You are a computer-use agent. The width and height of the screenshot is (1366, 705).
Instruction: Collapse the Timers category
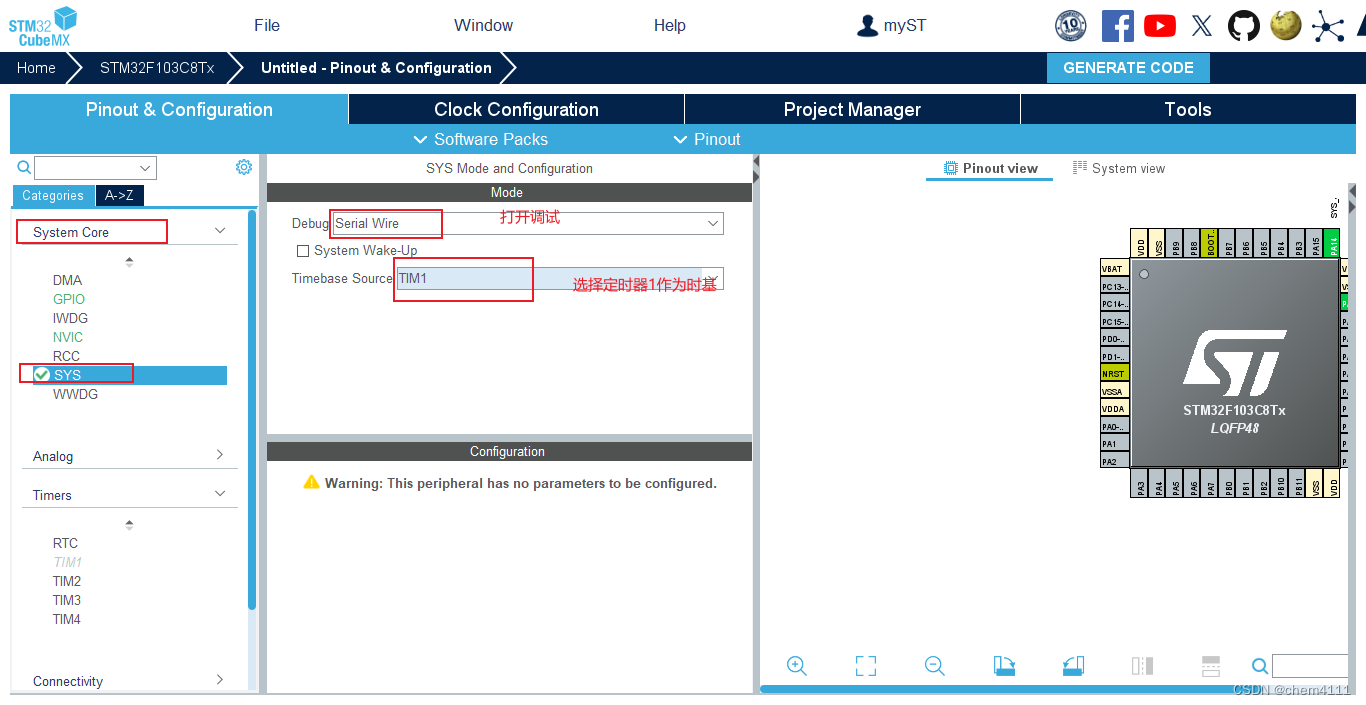coord(220,494)
